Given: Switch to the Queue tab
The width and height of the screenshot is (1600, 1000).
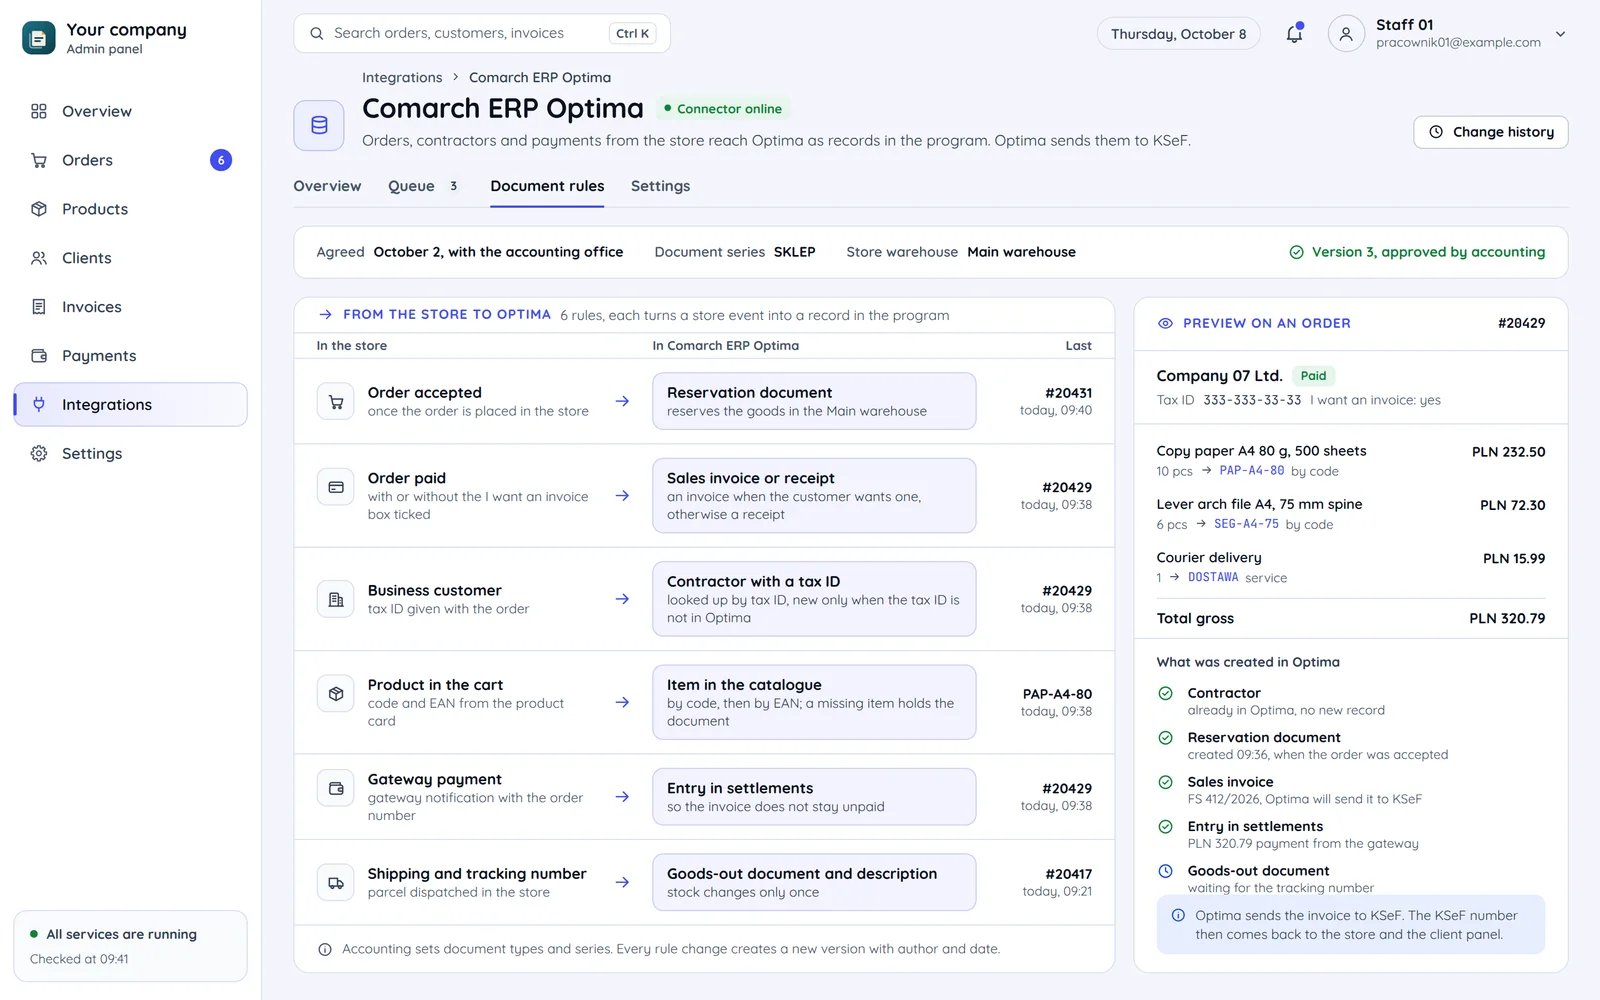Looking at the screenshot, I should click(x=423, y=186).
